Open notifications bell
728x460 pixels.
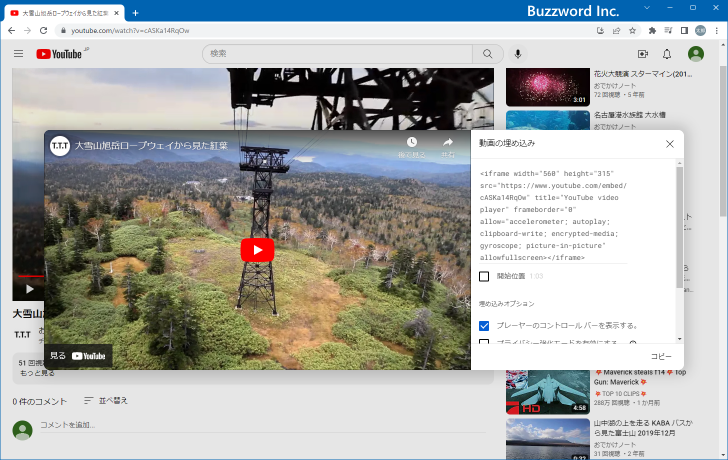coord(667,54)
